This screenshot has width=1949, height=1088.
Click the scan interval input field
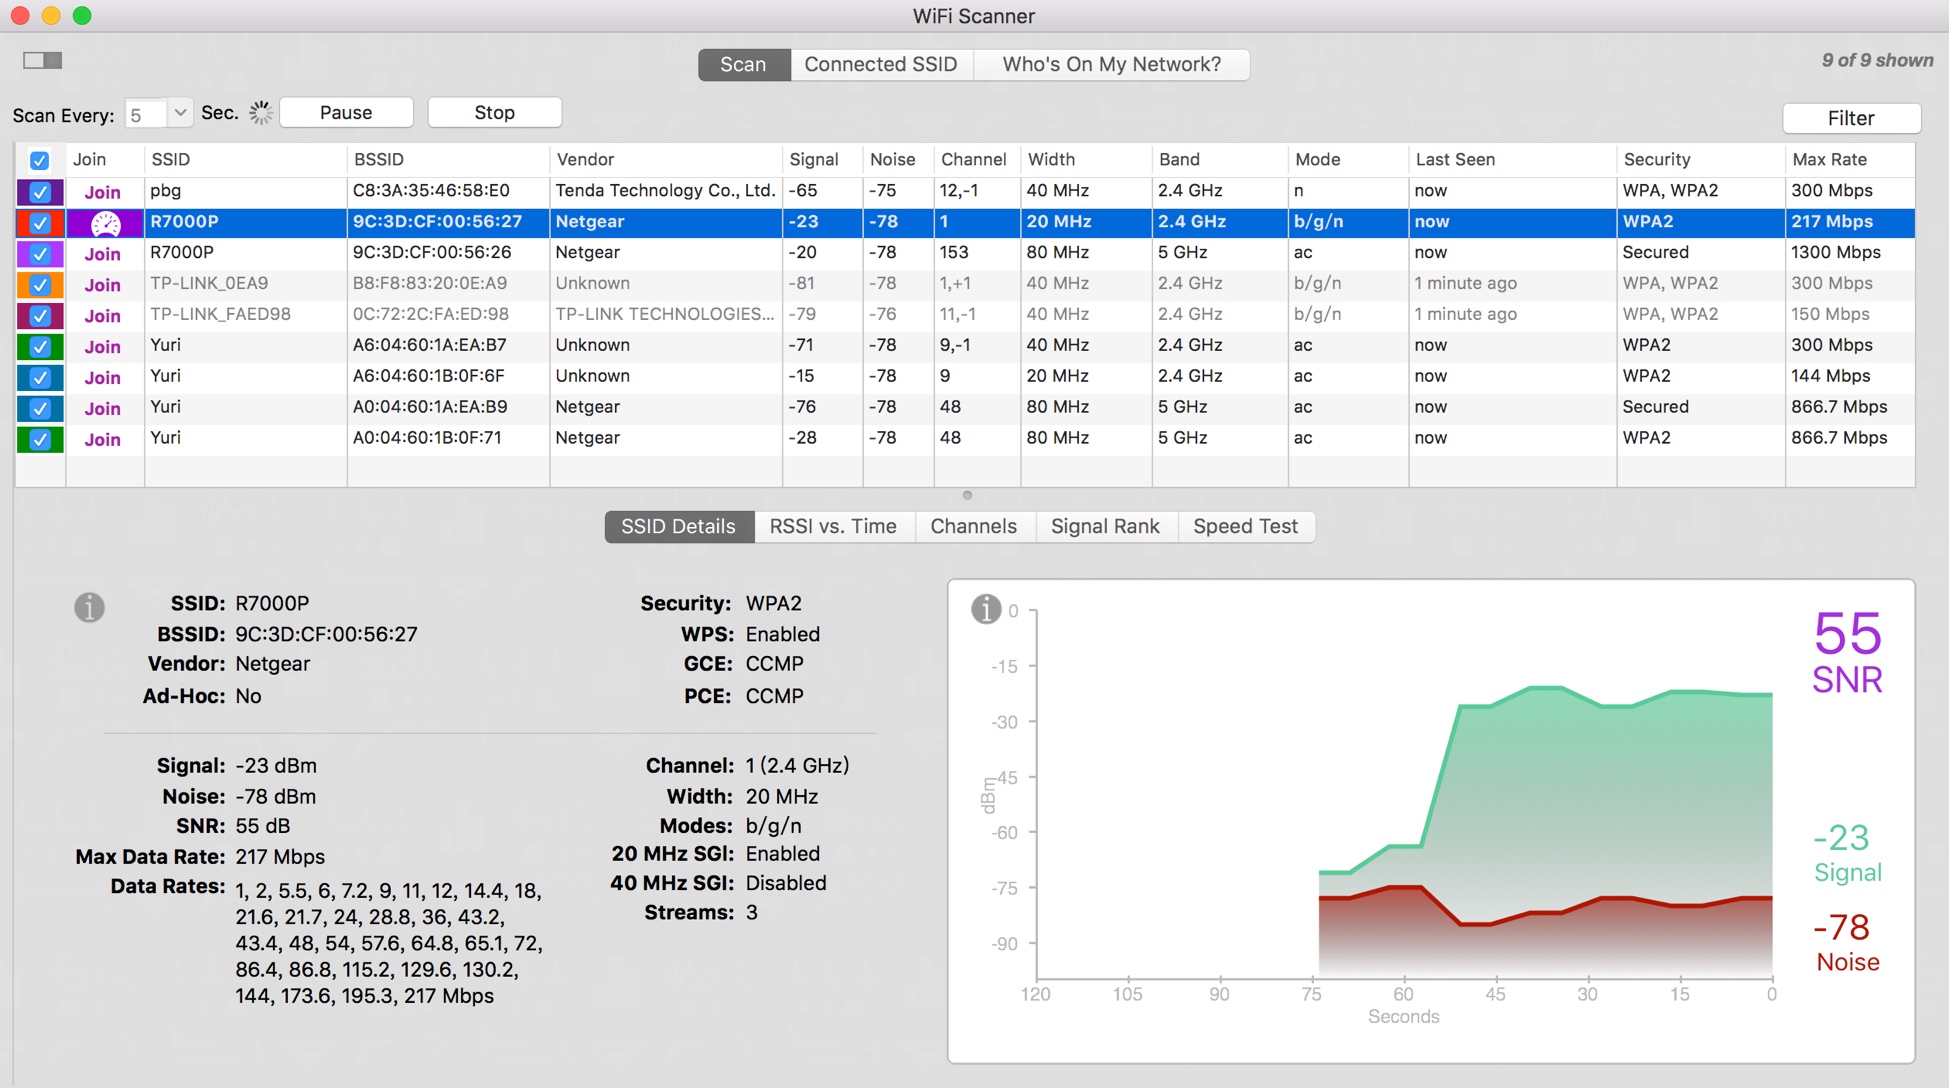(147, 114)
